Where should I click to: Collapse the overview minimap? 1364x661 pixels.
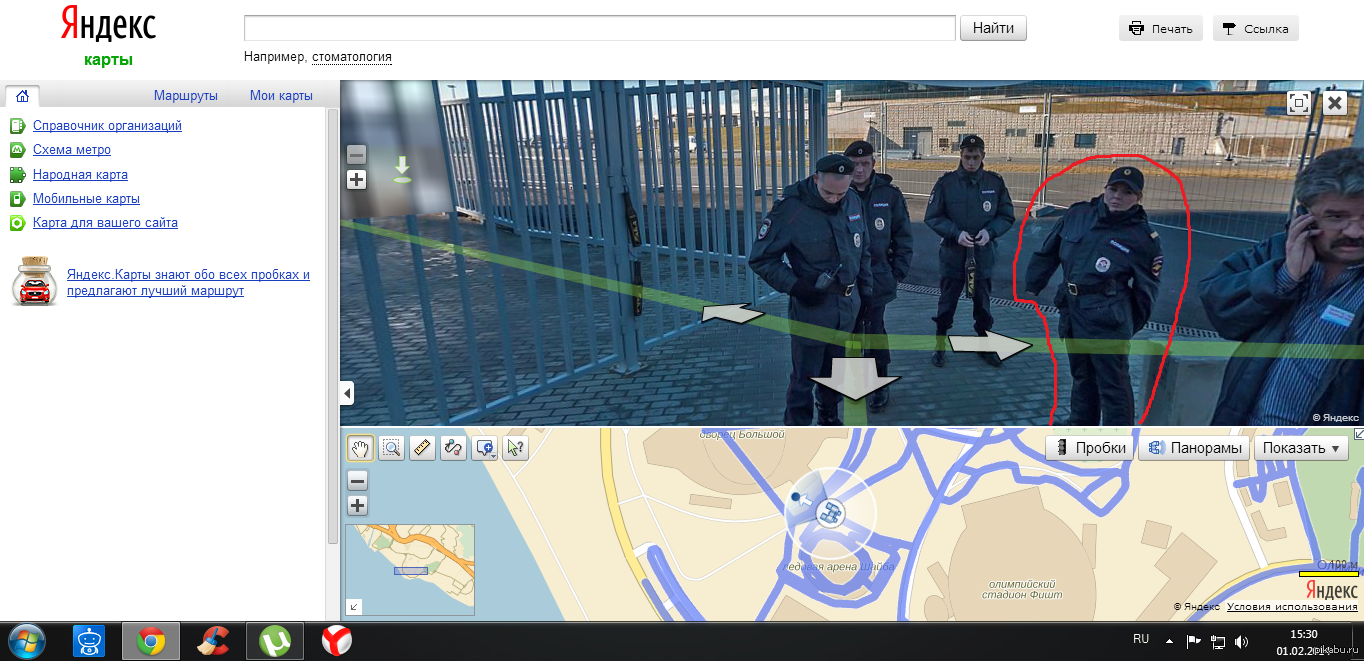pyautogui.click(x=354, y=606)
